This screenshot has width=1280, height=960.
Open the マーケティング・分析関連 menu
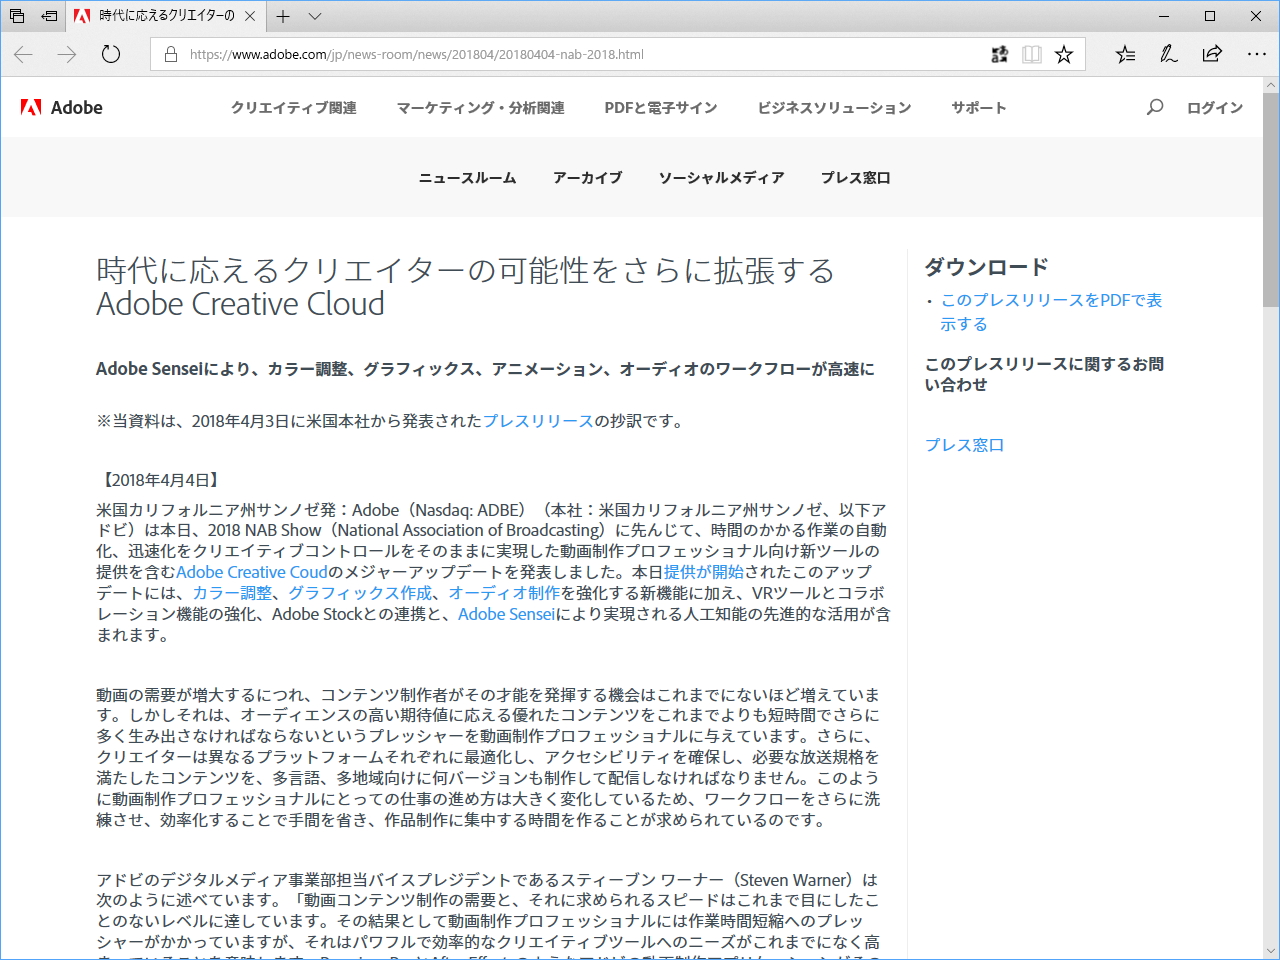[481, 108]
